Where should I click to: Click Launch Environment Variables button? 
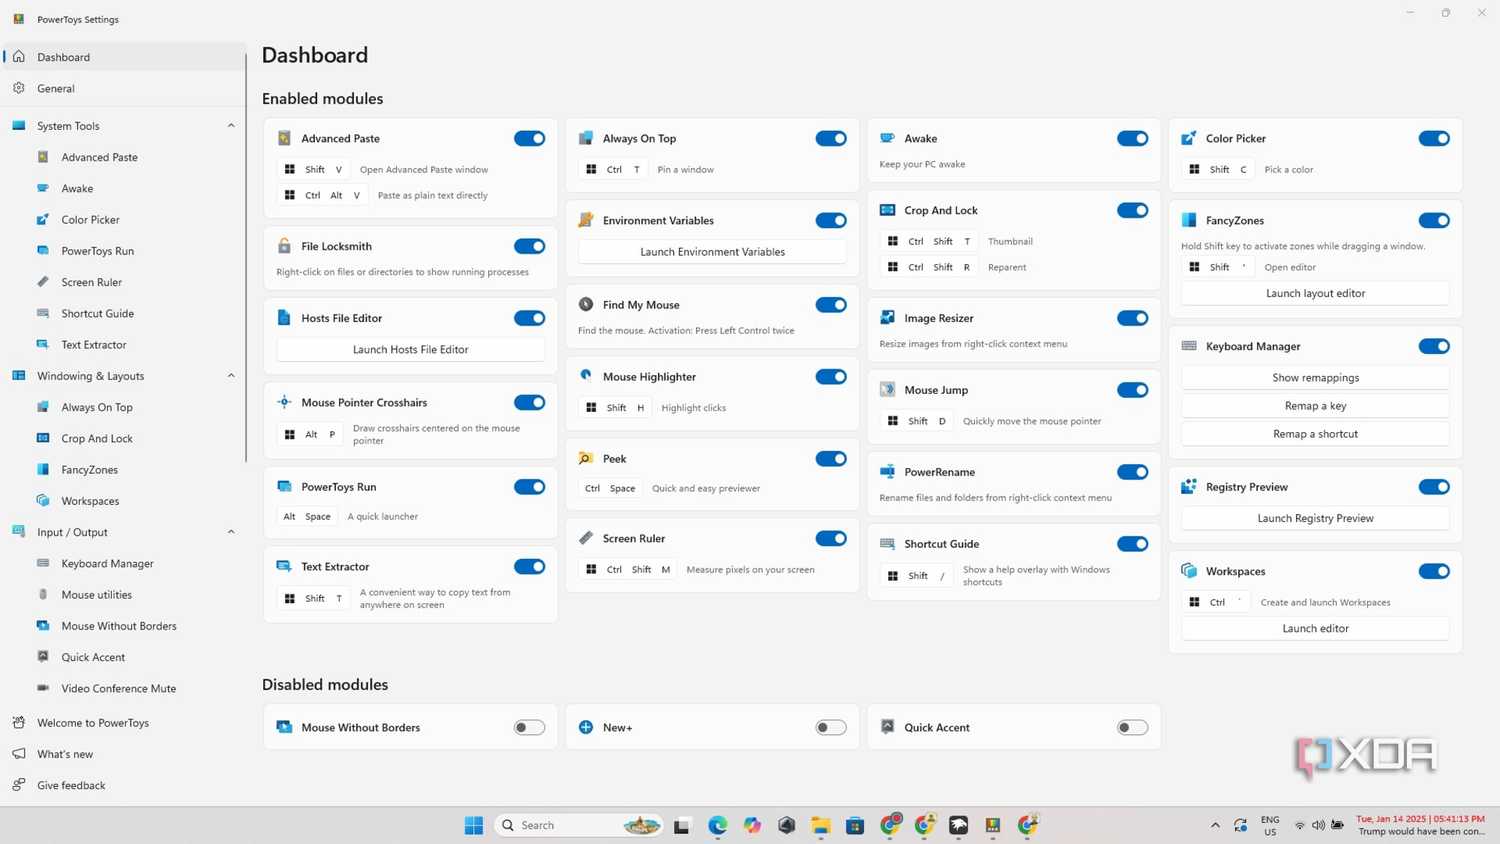click(712, 252)
